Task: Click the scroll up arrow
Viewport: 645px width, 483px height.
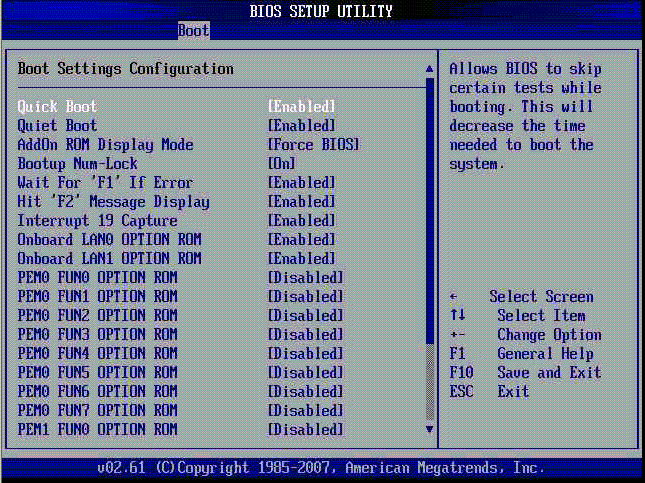Action: click(429, 69)
